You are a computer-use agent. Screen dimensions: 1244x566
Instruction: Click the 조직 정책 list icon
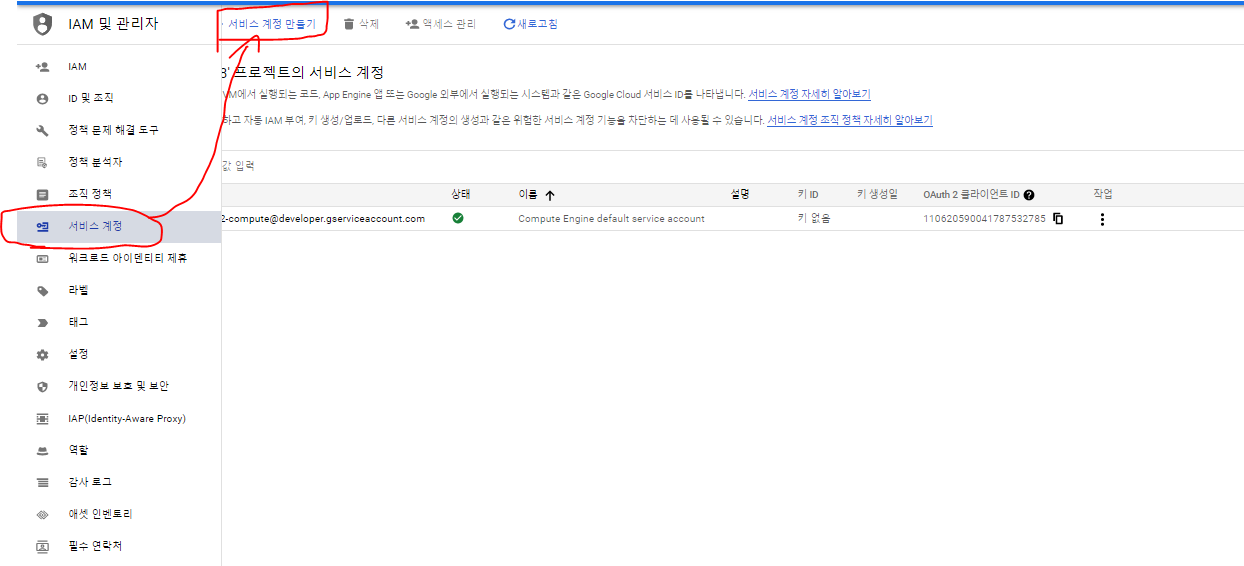click(42, 194)
